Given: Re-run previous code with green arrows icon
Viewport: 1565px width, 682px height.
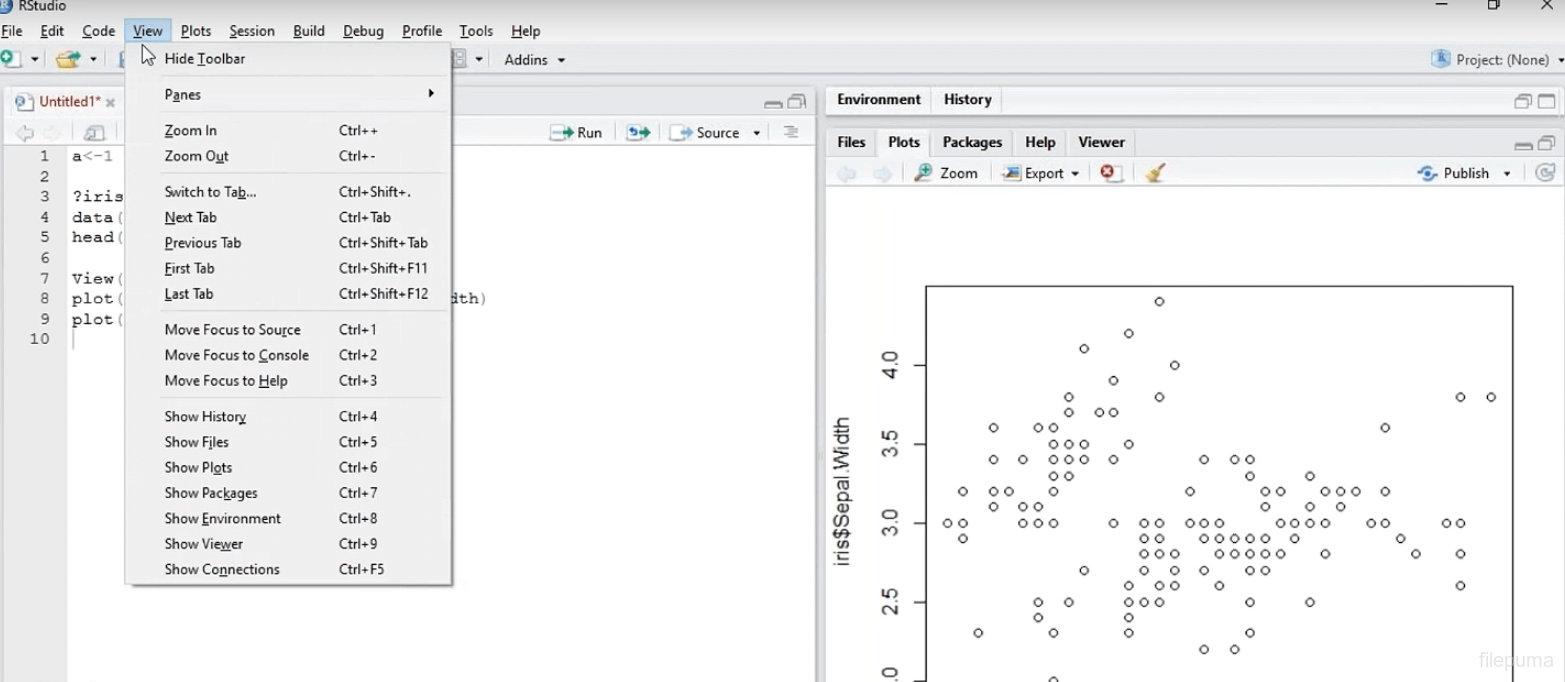Looking at the screenshot, I should [637, 132].
